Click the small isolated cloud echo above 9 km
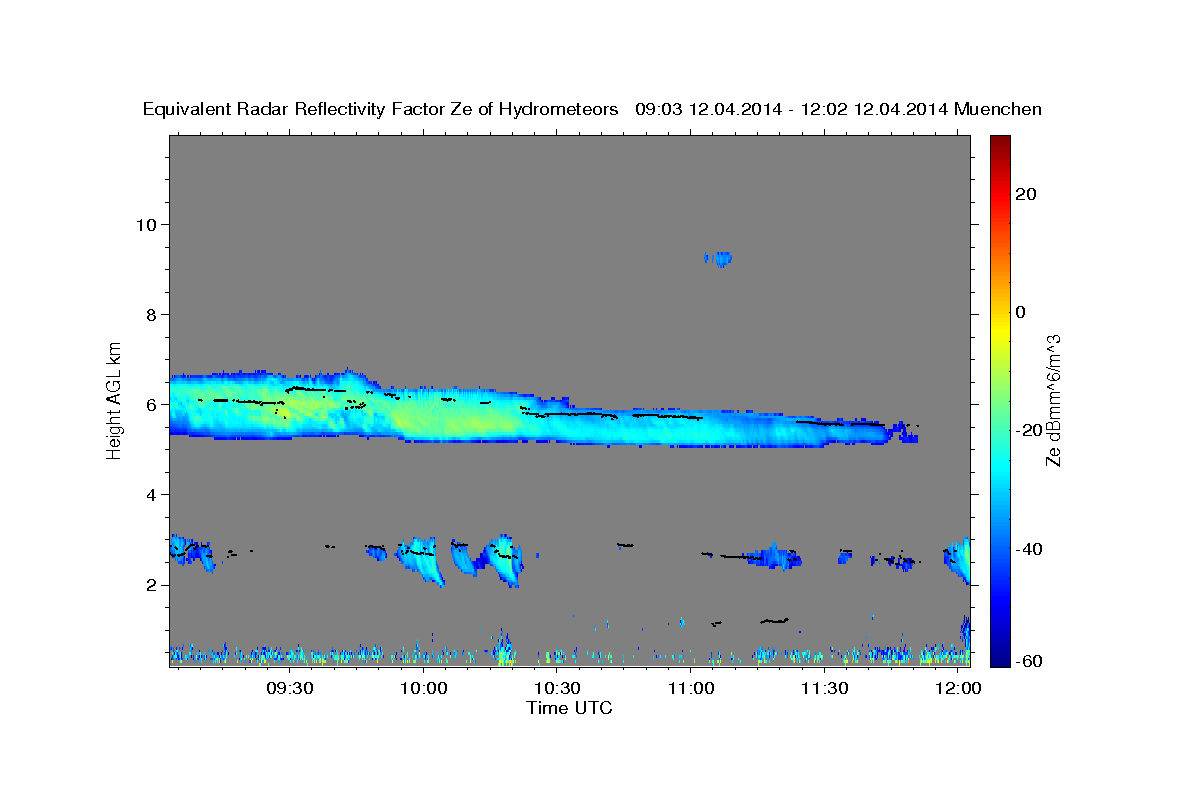 click(x=718, y=258)
